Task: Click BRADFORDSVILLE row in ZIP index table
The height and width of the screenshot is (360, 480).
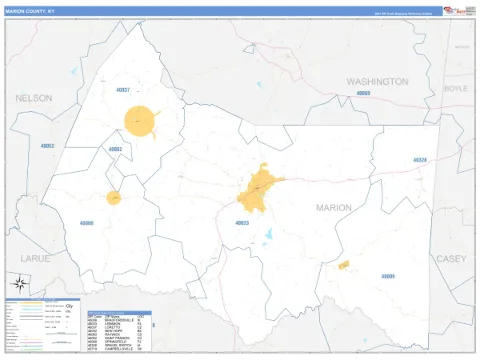Action: tap(116, 320)
